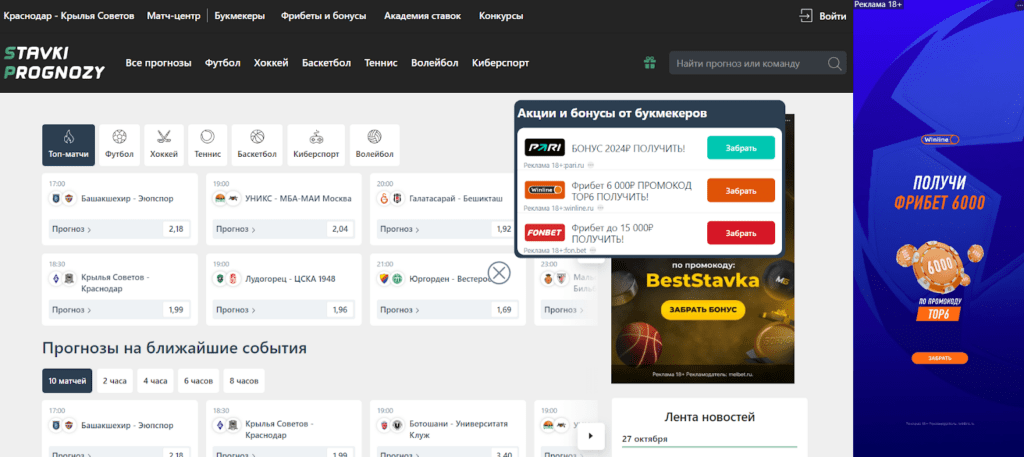Claim the PARI bonus with Забрать
The image size is (1024, 457).
coord(741,148)
